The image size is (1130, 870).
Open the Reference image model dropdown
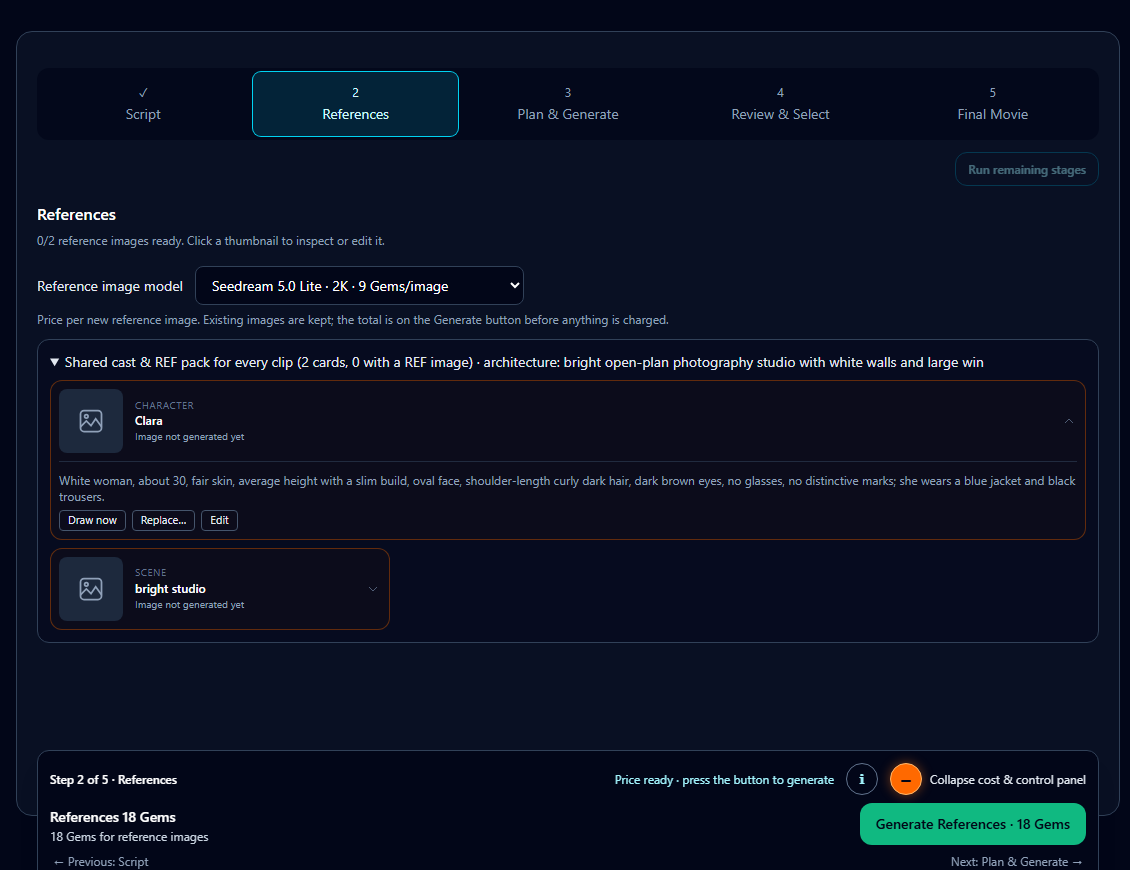tap(359, 286)
